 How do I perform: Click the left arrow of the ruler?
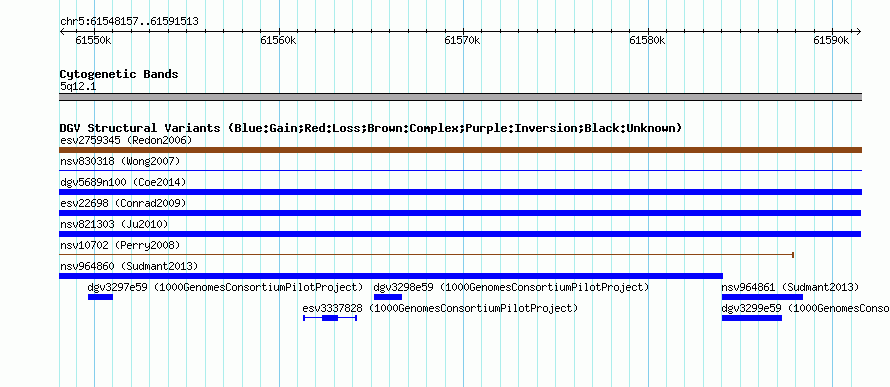pos(62,32)
